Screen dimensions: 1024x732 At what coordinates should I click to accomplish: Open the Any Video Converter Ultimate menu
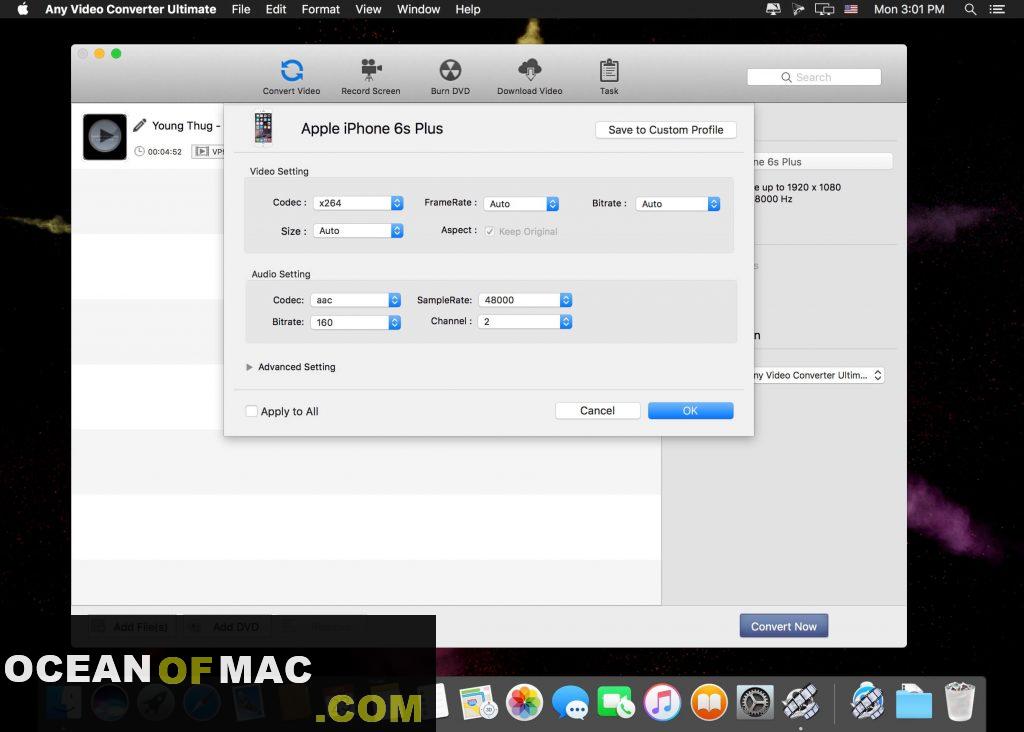coord(131,9)
